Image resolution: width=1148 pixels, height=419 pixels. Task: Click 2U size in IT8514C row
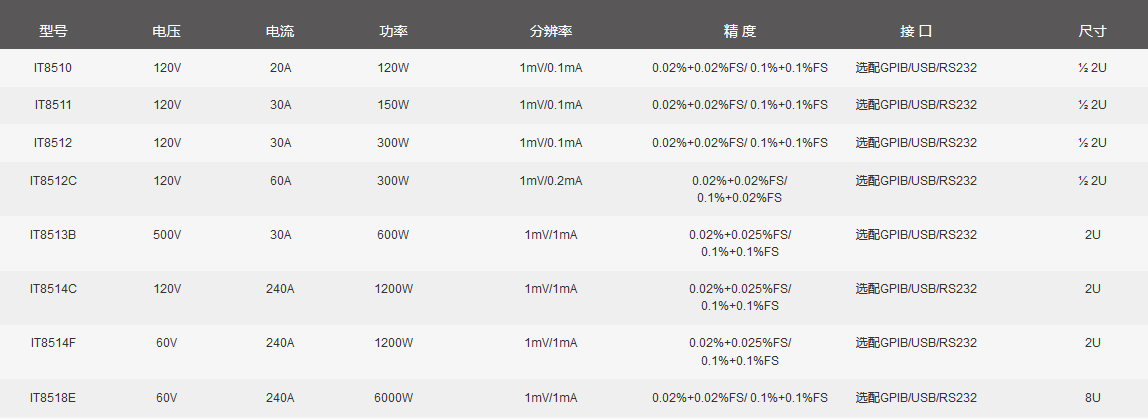point(1092,289)
